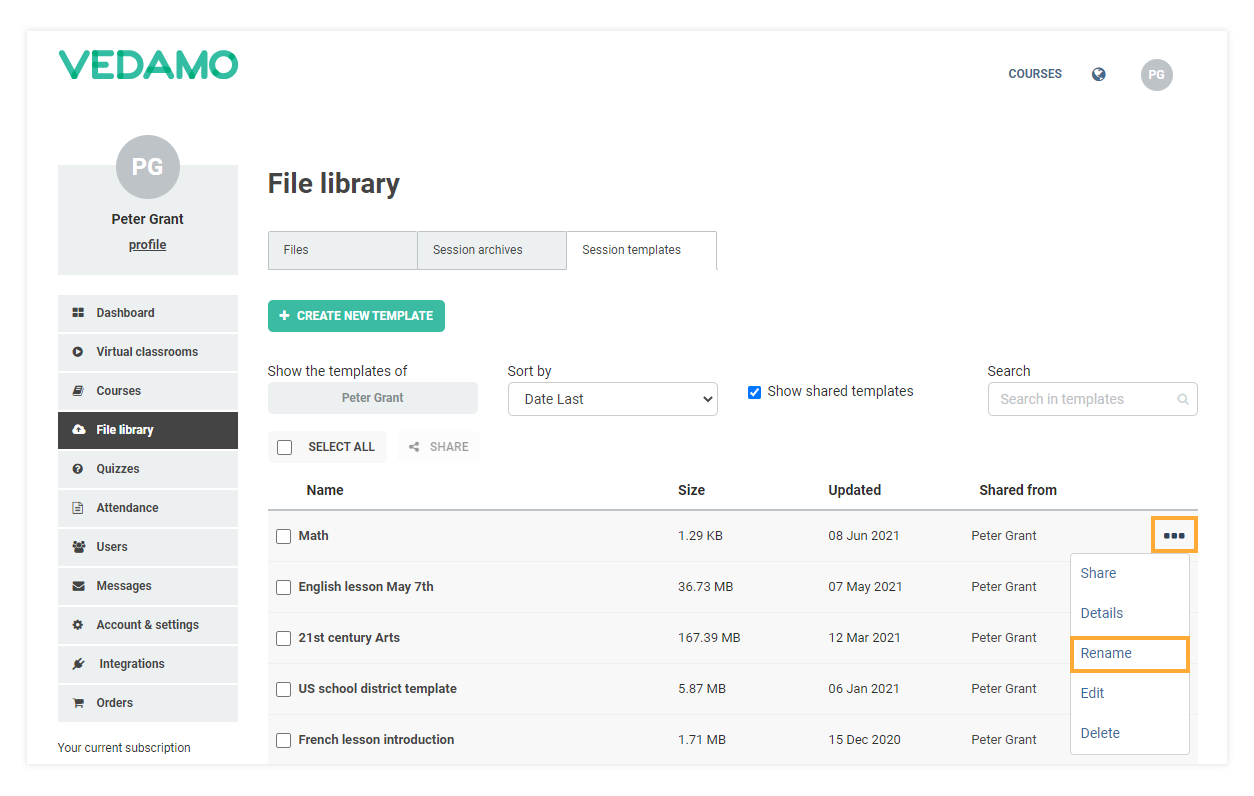Viewport: 1254px width, 796px height.
Task: Click the 08 Jun 2021 date
Action: click(x=864, y=536)
